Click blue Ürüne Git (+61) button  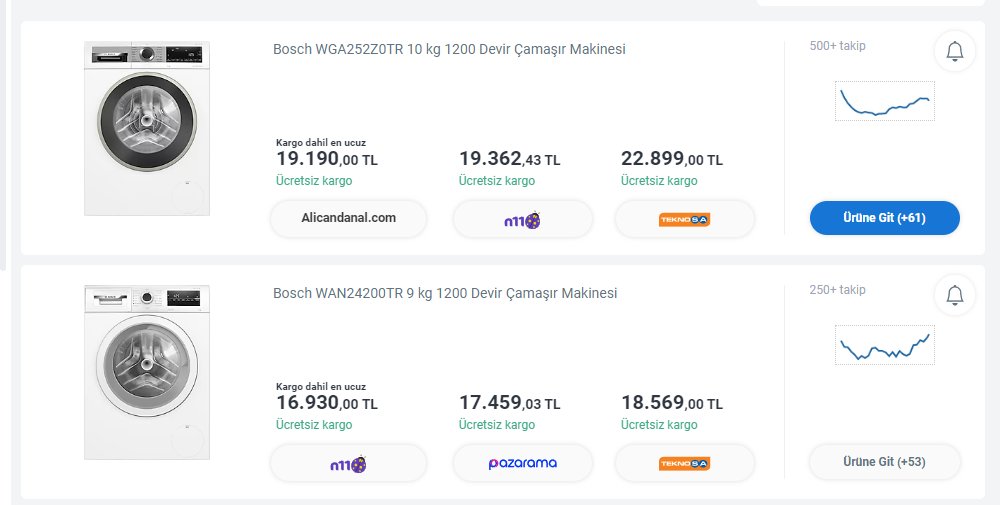click(884, 218)
